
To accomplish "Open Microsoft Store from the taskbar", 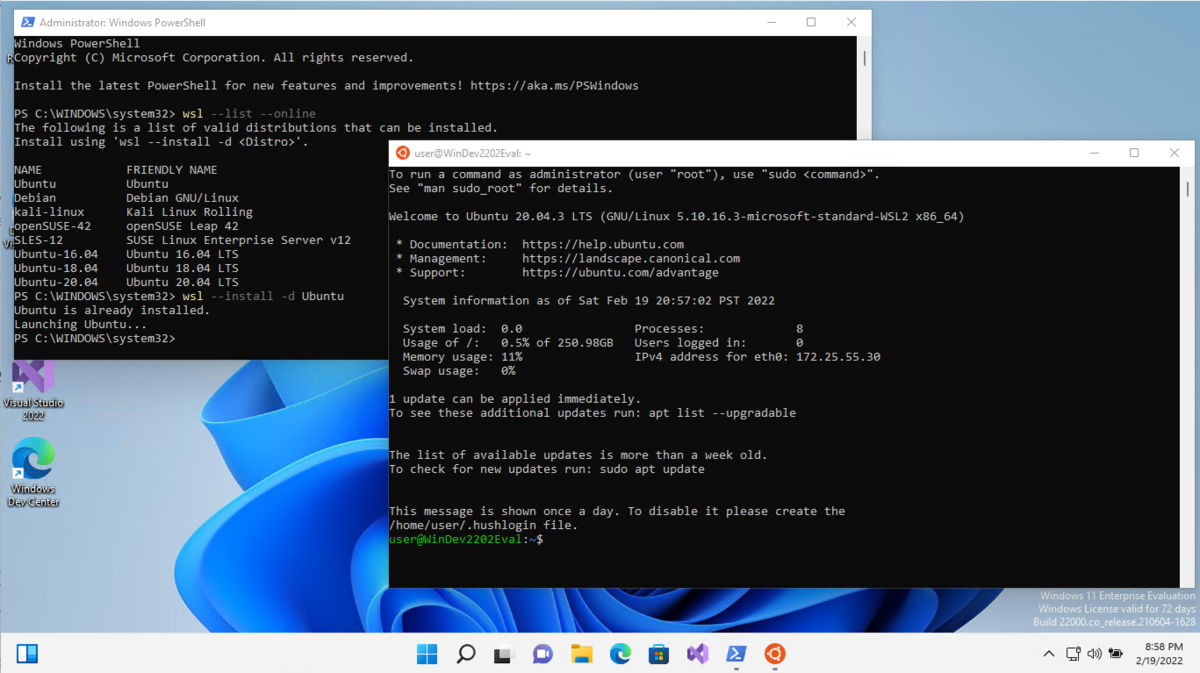I will point(659,654).
